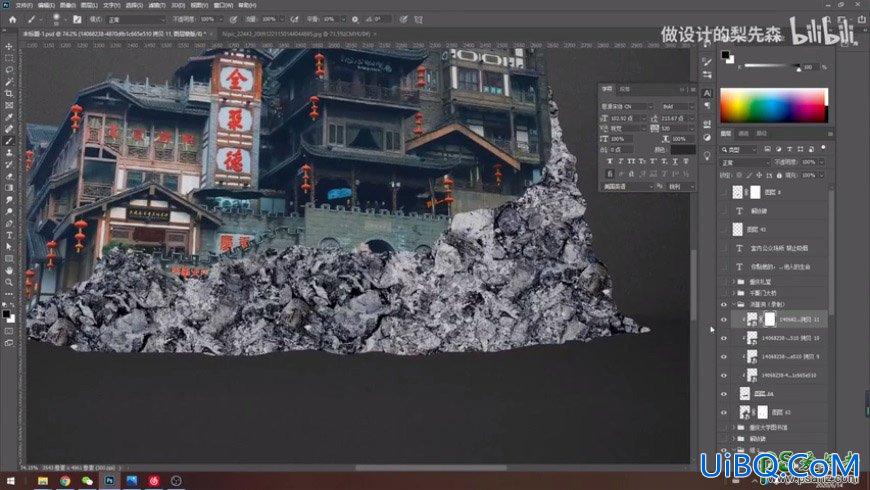Image resolution: width=870 pixels, height=490 pixels.
Task: Hide the 图层 42 masked layer
Action: tap(724, 412)
